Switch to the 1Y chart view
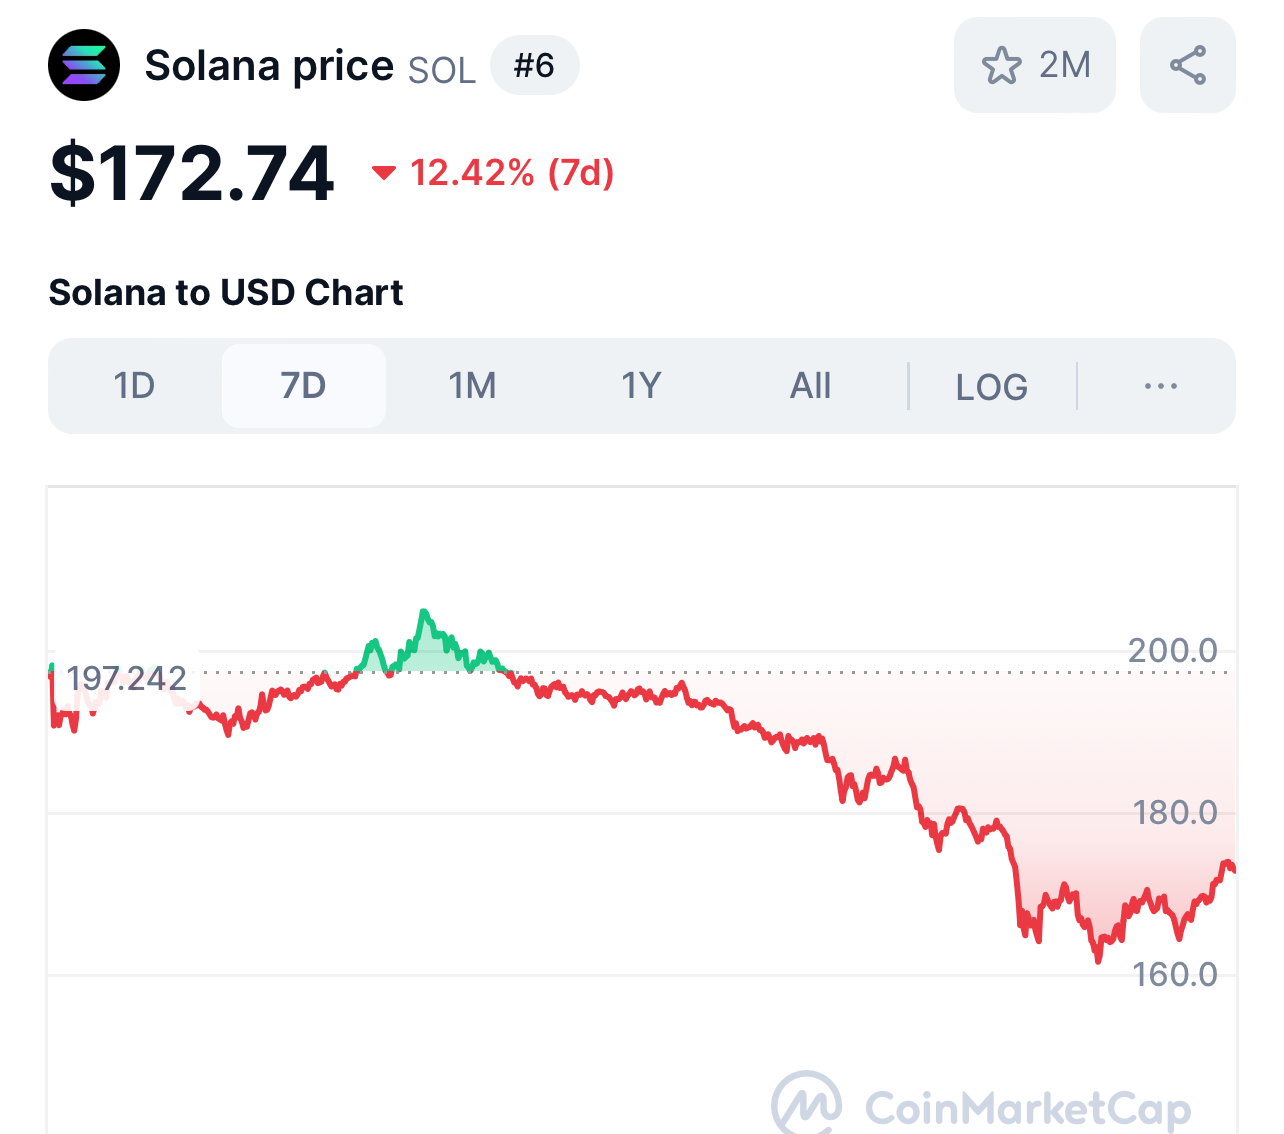This screenshot has width=1284, height=1134. click(641, 386)
